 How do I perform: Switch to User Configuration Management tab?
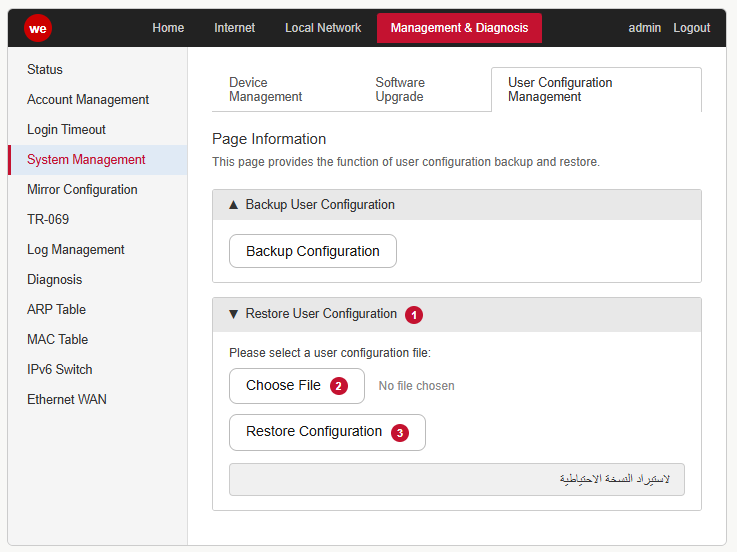pos(596,89)
